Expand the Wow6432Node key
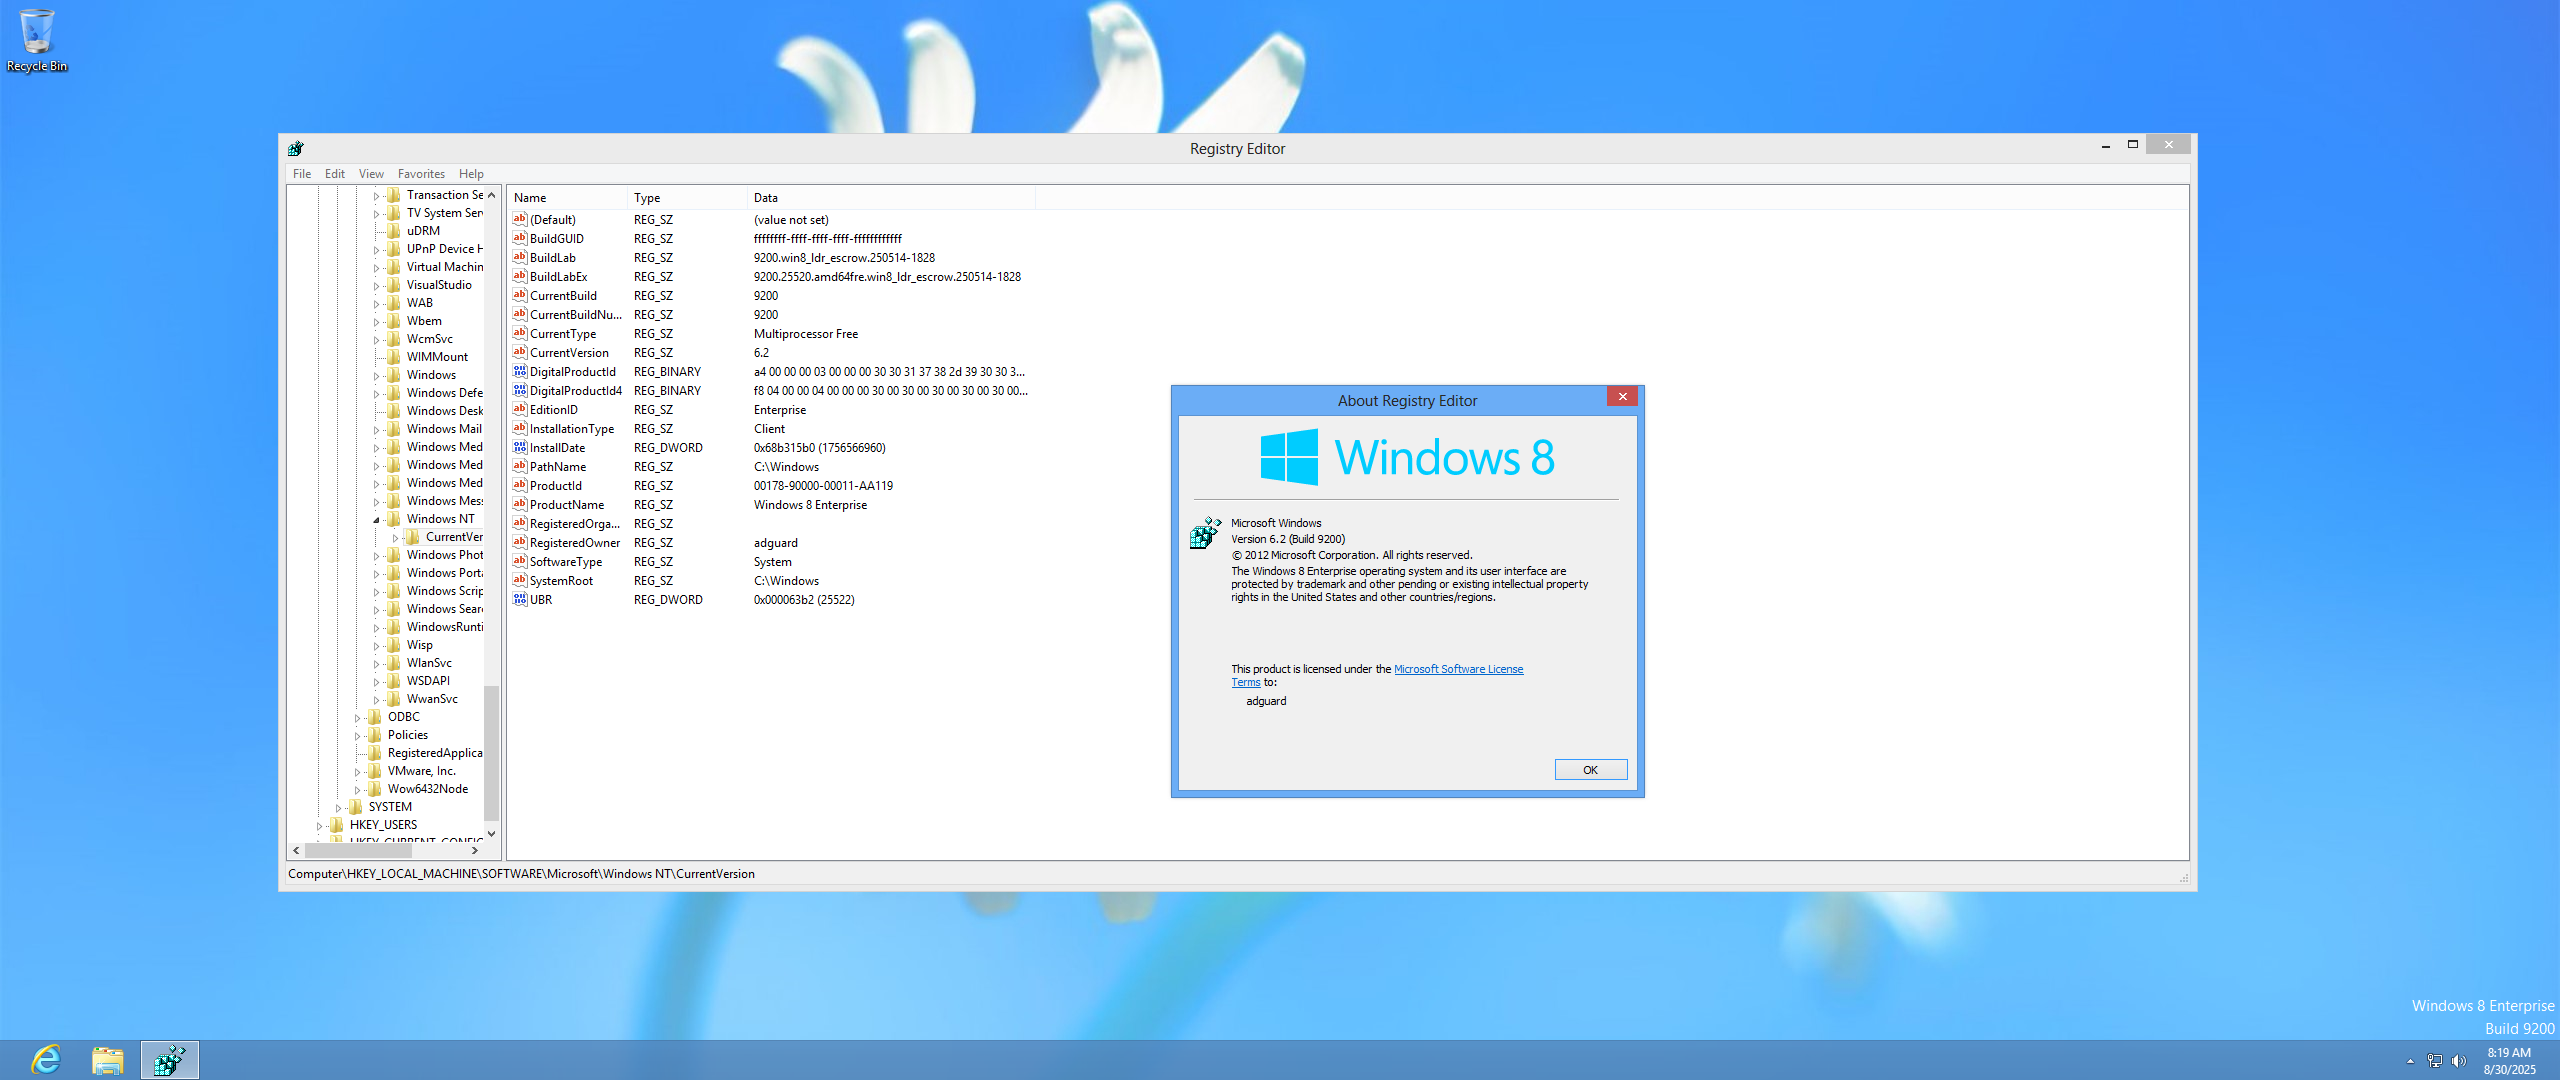This screenshot has height=1080, width=2560. 358,790
